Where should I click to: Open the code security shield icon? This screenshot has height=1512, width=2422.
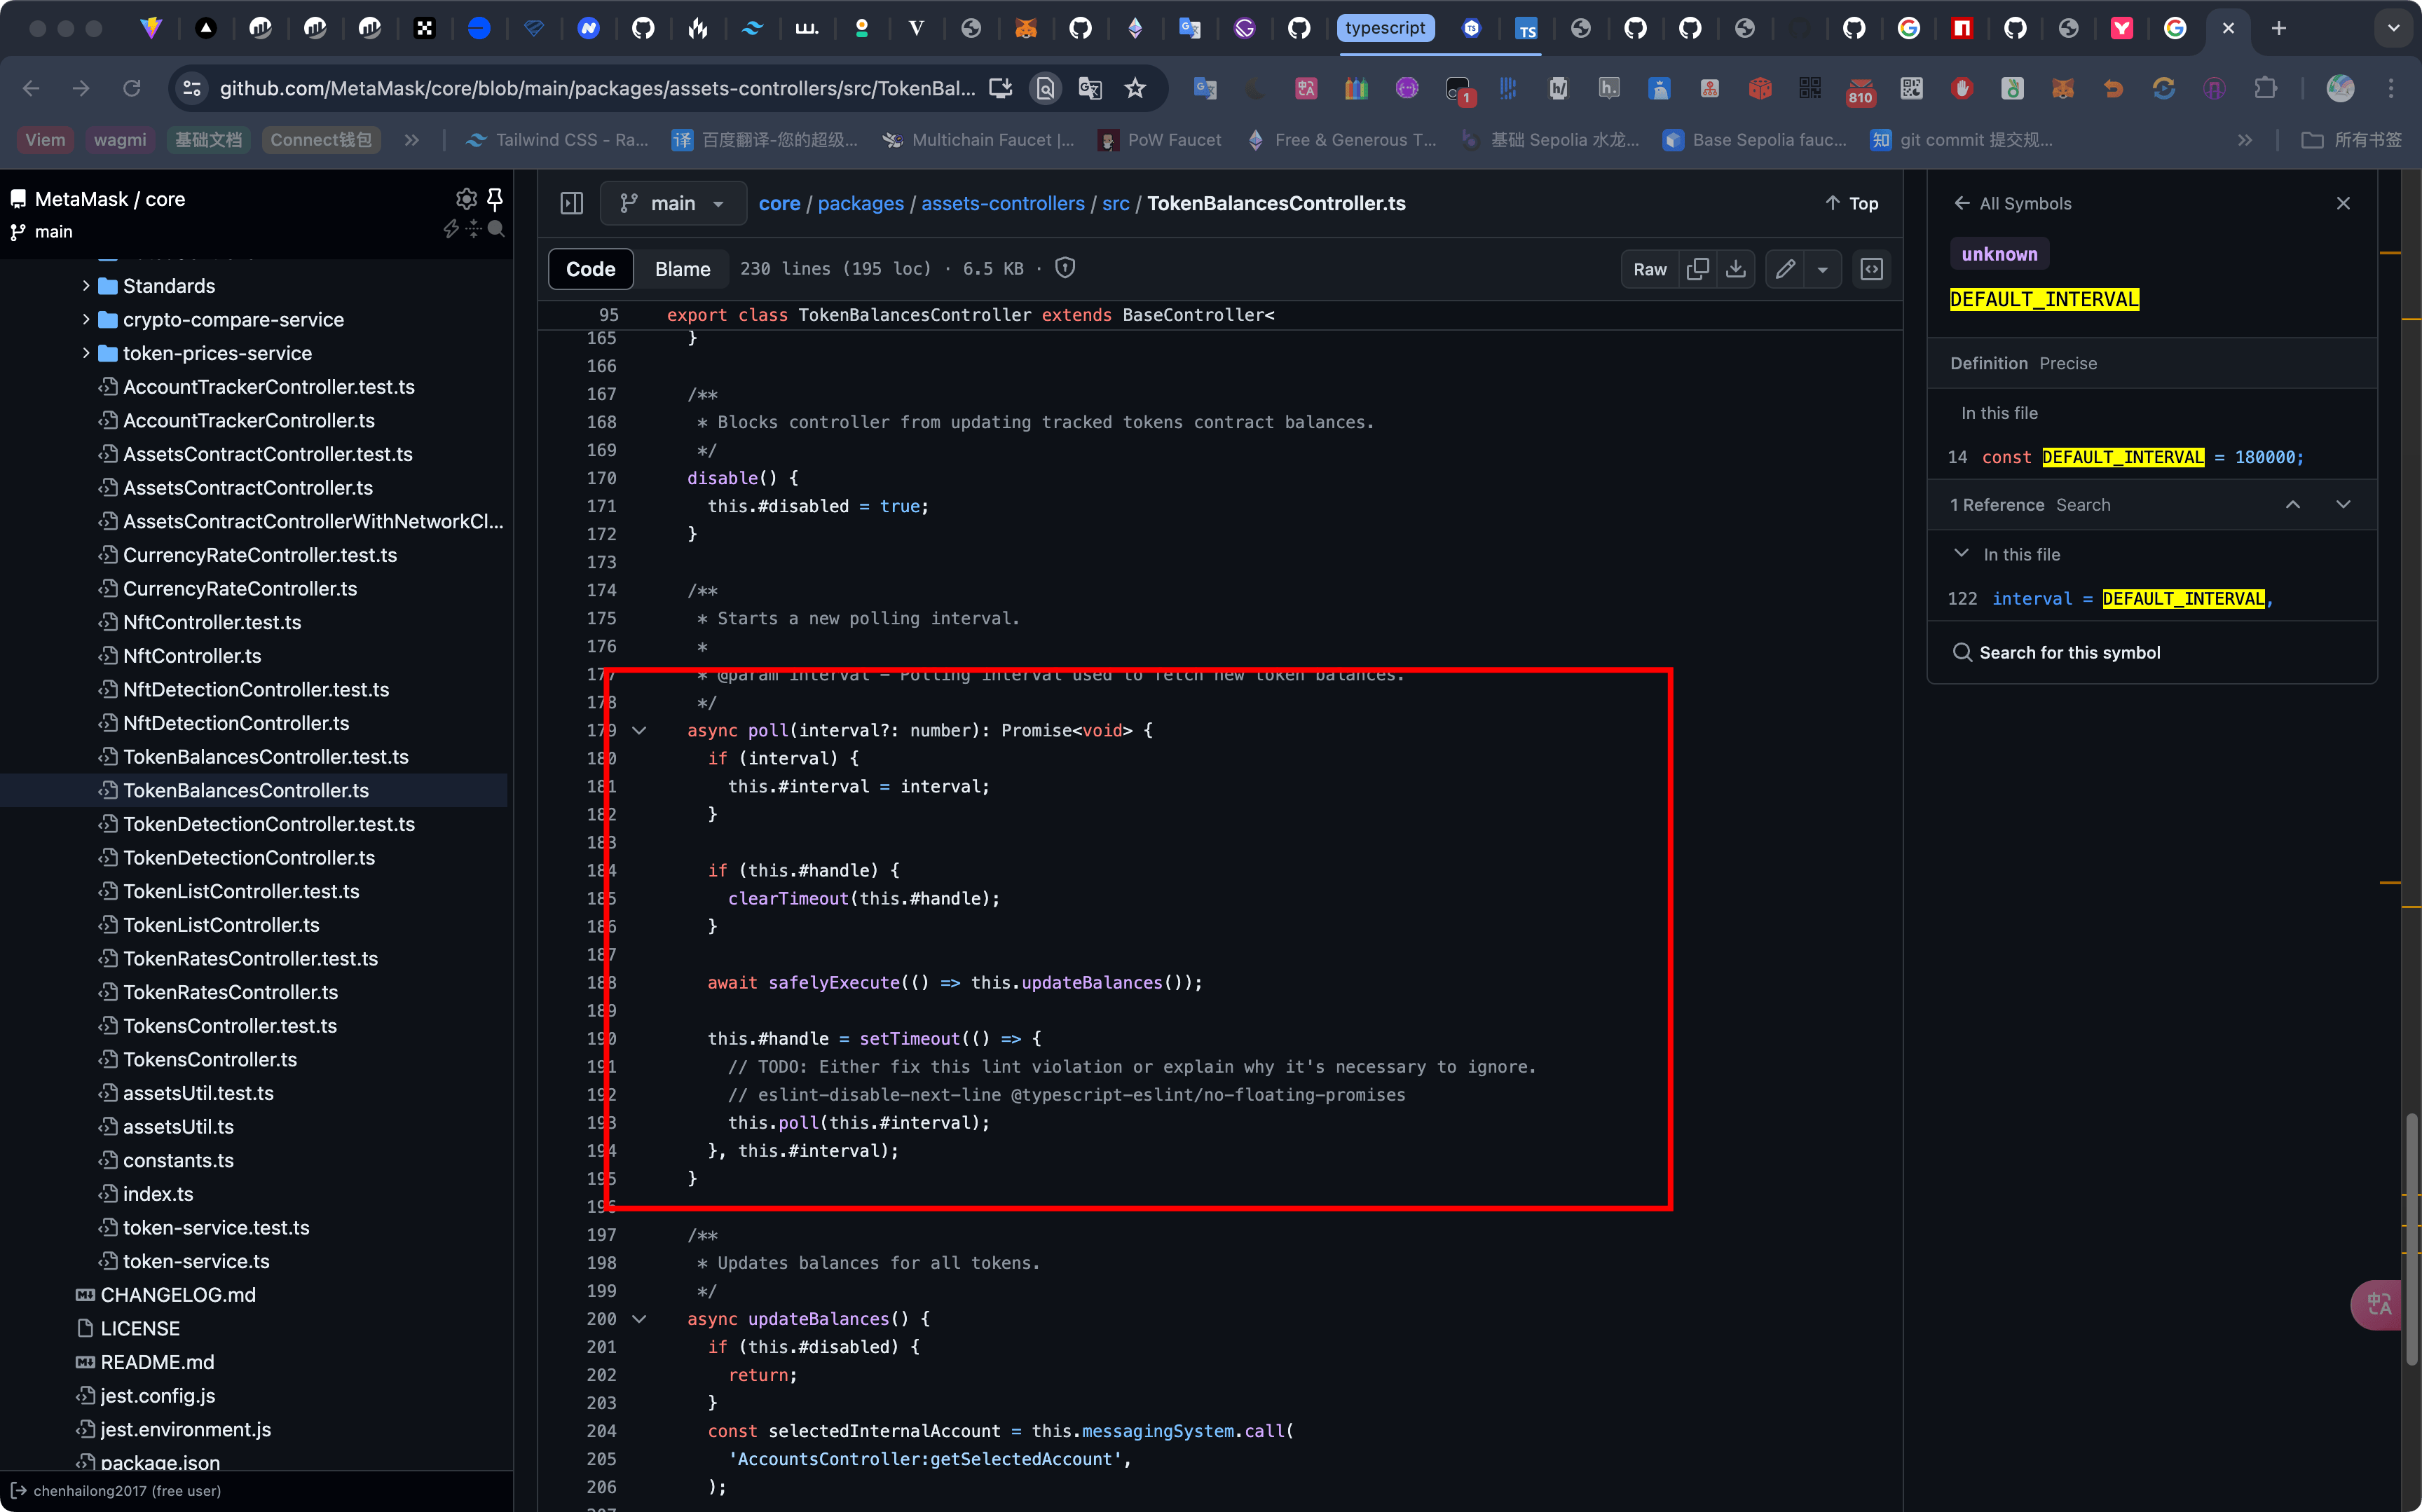coord(1065,268)
